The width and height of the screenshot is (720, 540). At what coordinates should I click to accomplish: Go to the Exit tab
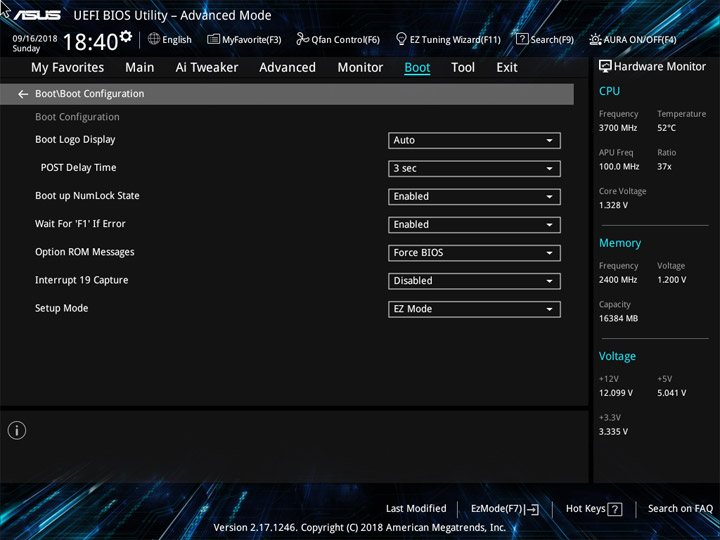507,68
